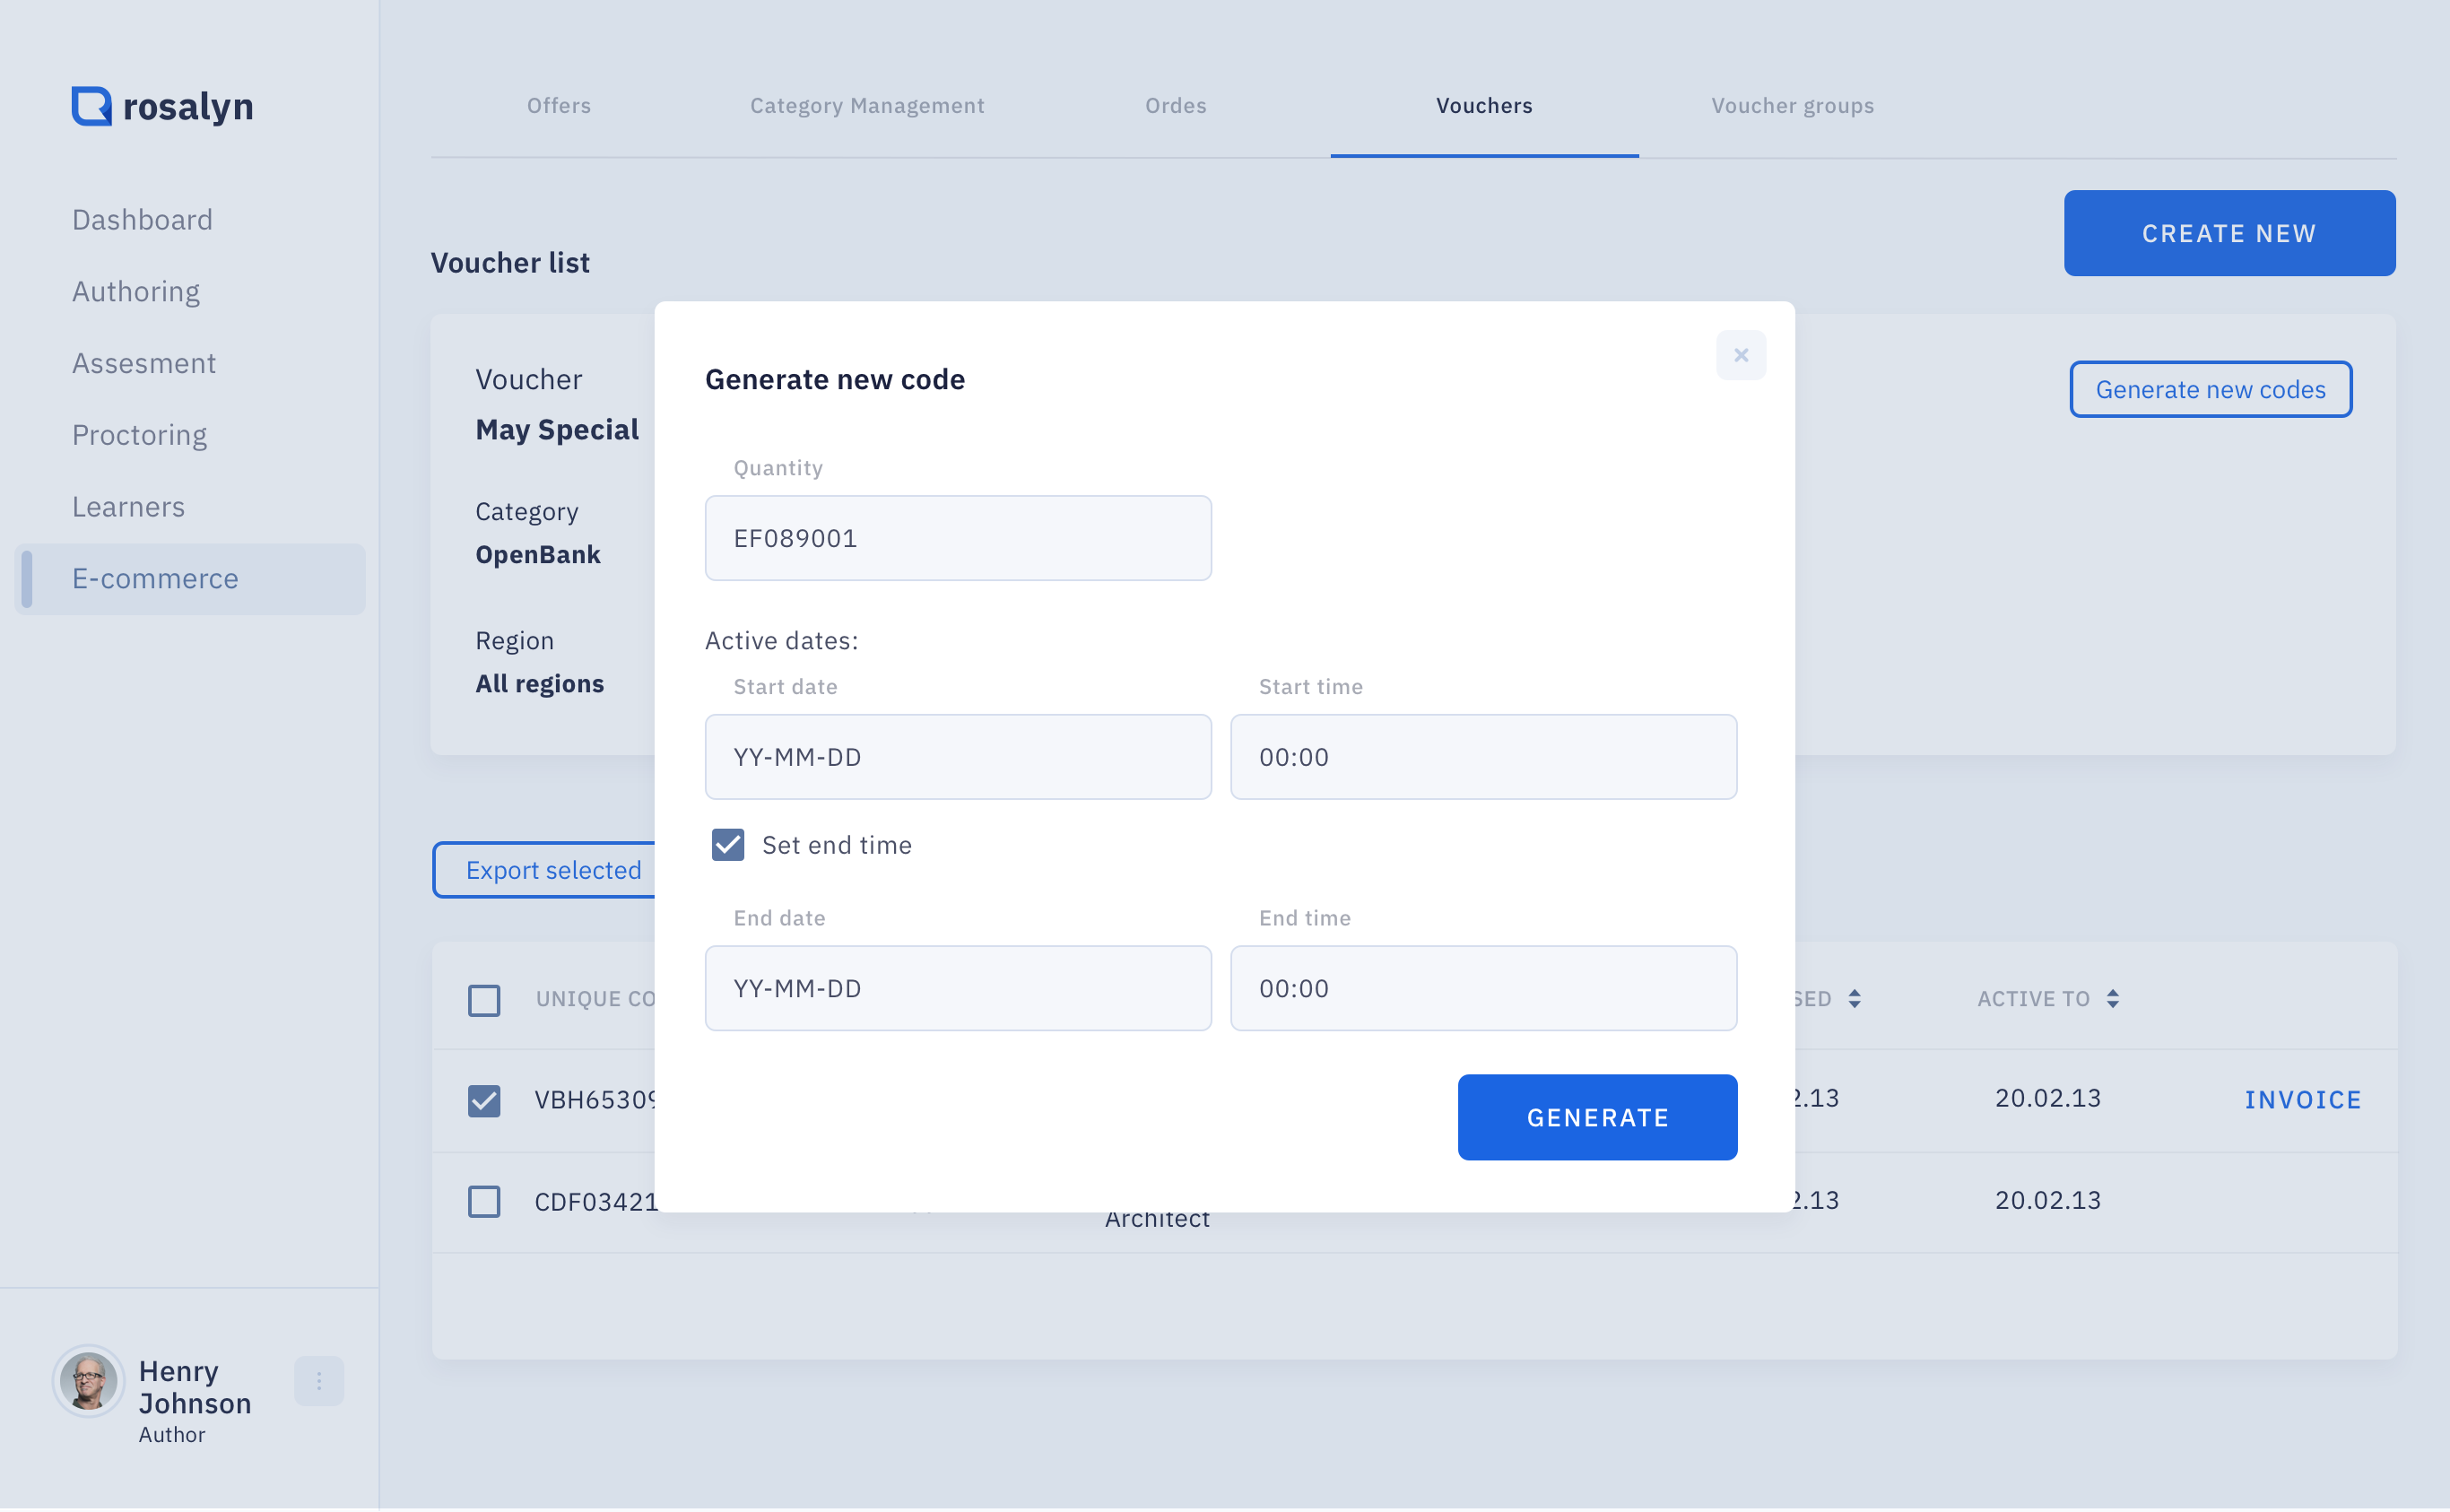Sort by the partially hidden column arrows
The width and height of the screenshot is (2450, 1512).
tap(1854, 999)
